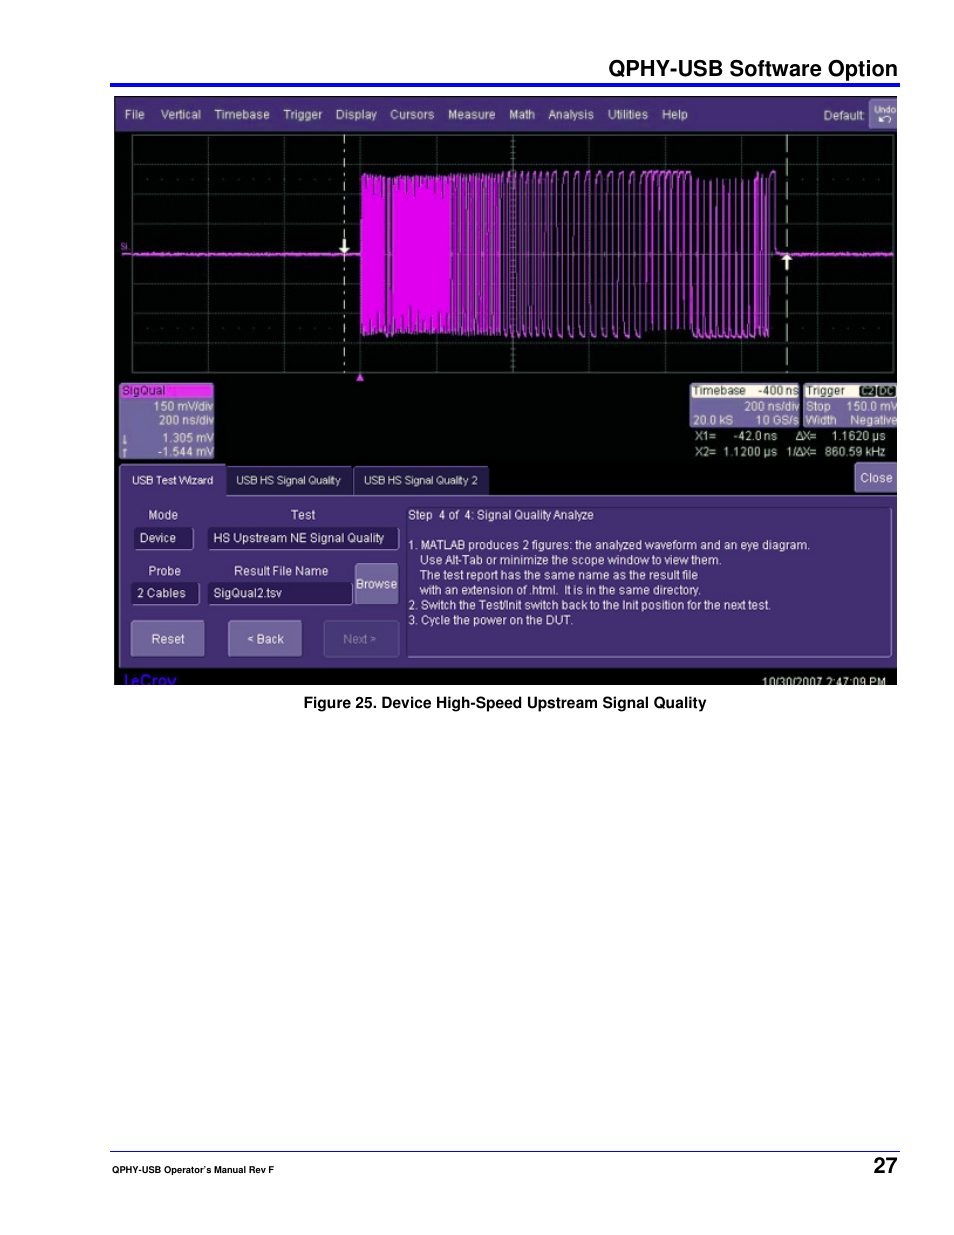This screenshot has height=1235, width=954.
Task: Click the ΔX= 1.1620 µs readout
Action: [840, 436]
